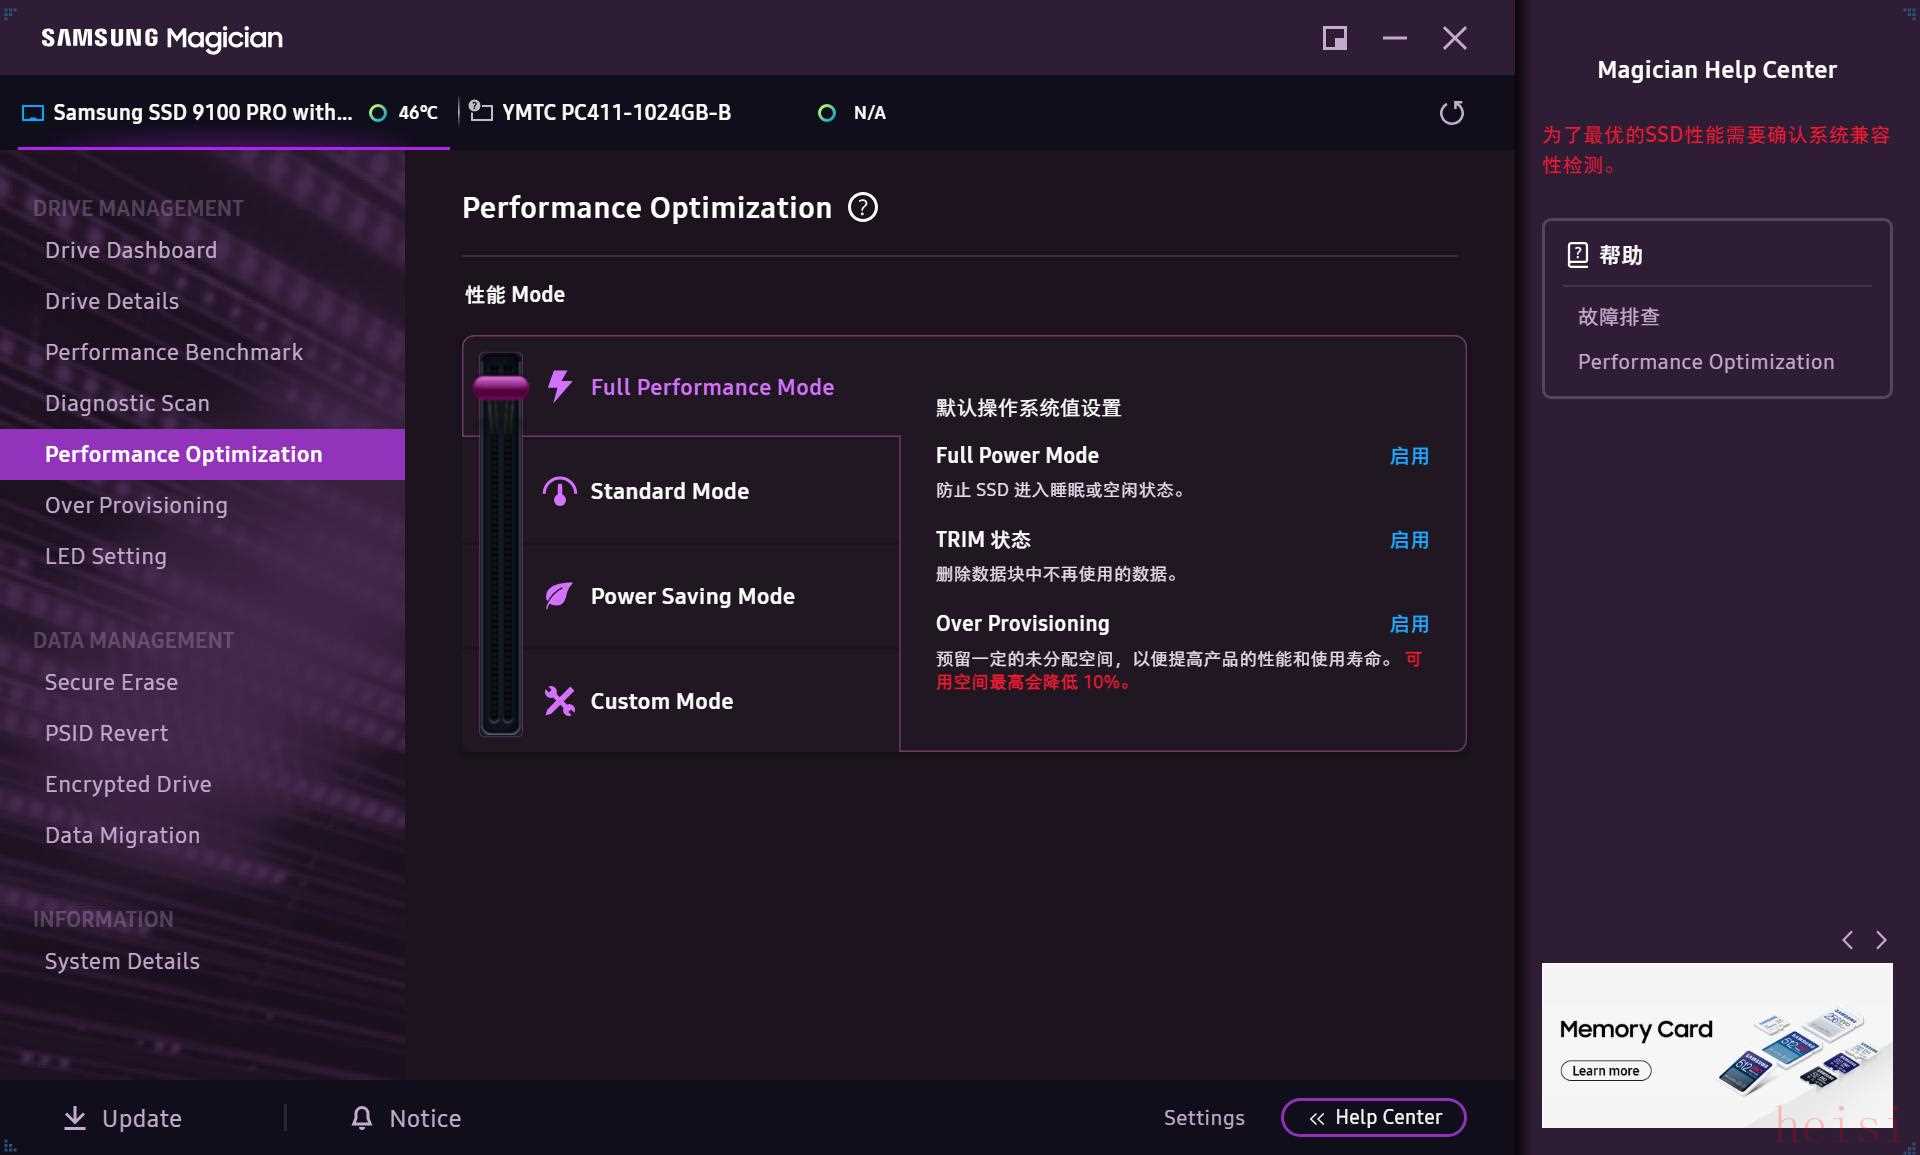
Task: Click the refresh drive list icon
Action: click(x=1451, y=113)
